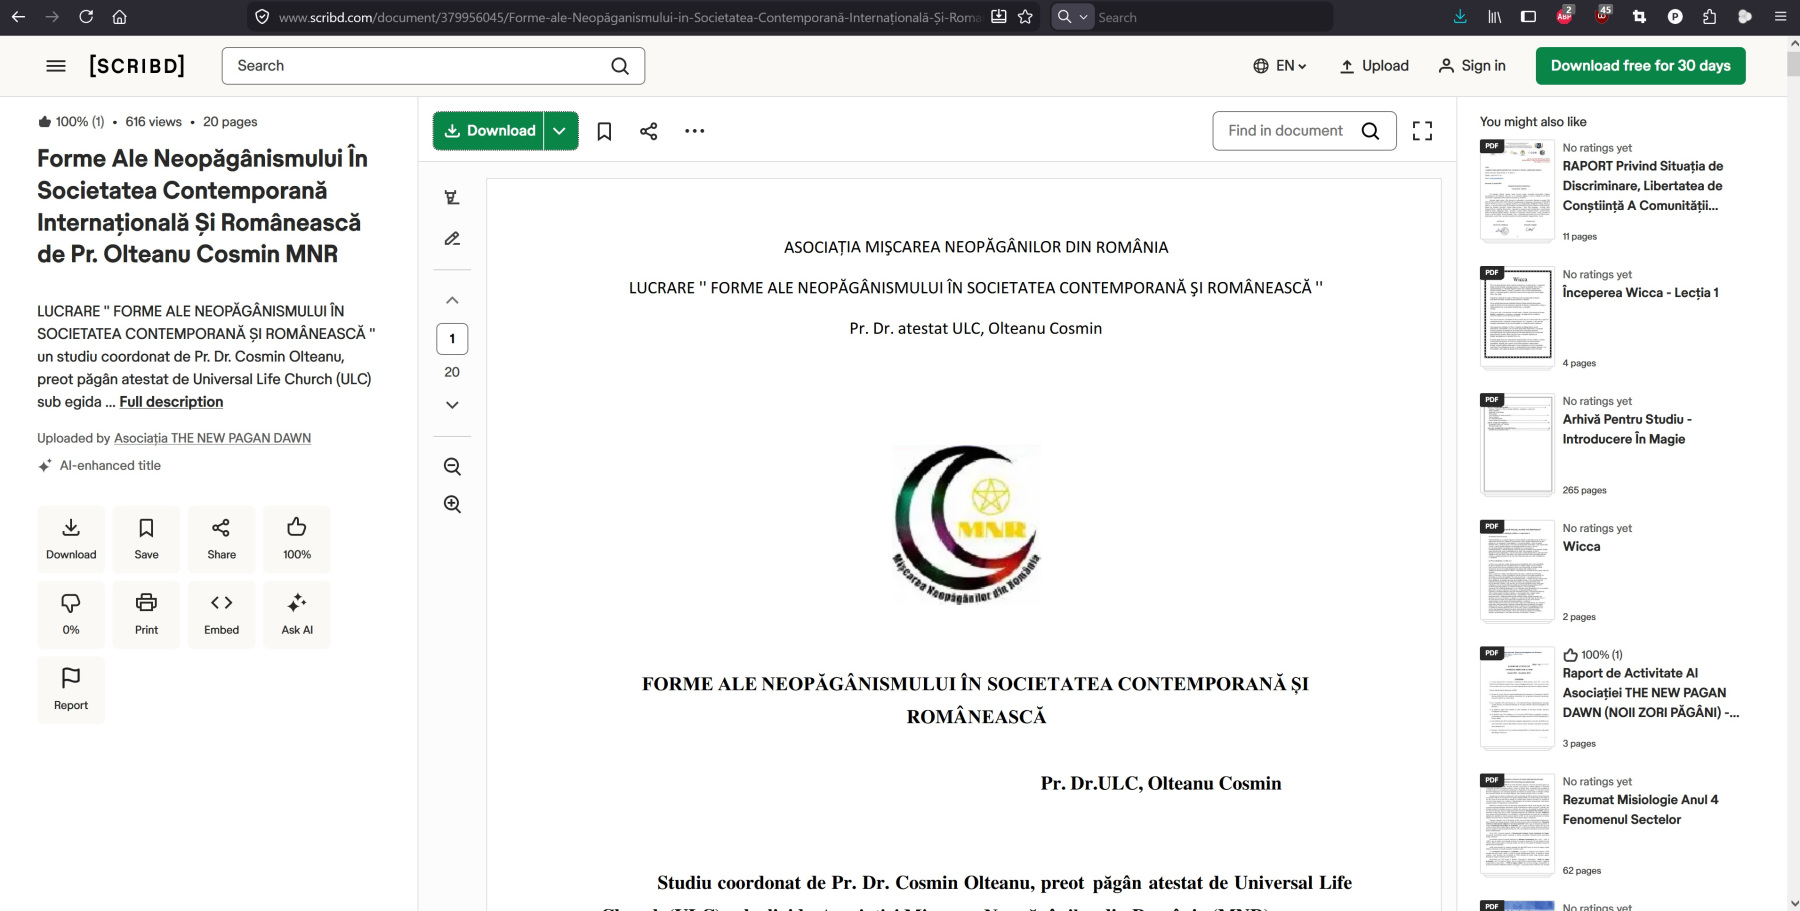Toggle thumbs down 0% rating
Image resolution: width=1800 pixels, height=911 pixels.
tap(71, 613)
